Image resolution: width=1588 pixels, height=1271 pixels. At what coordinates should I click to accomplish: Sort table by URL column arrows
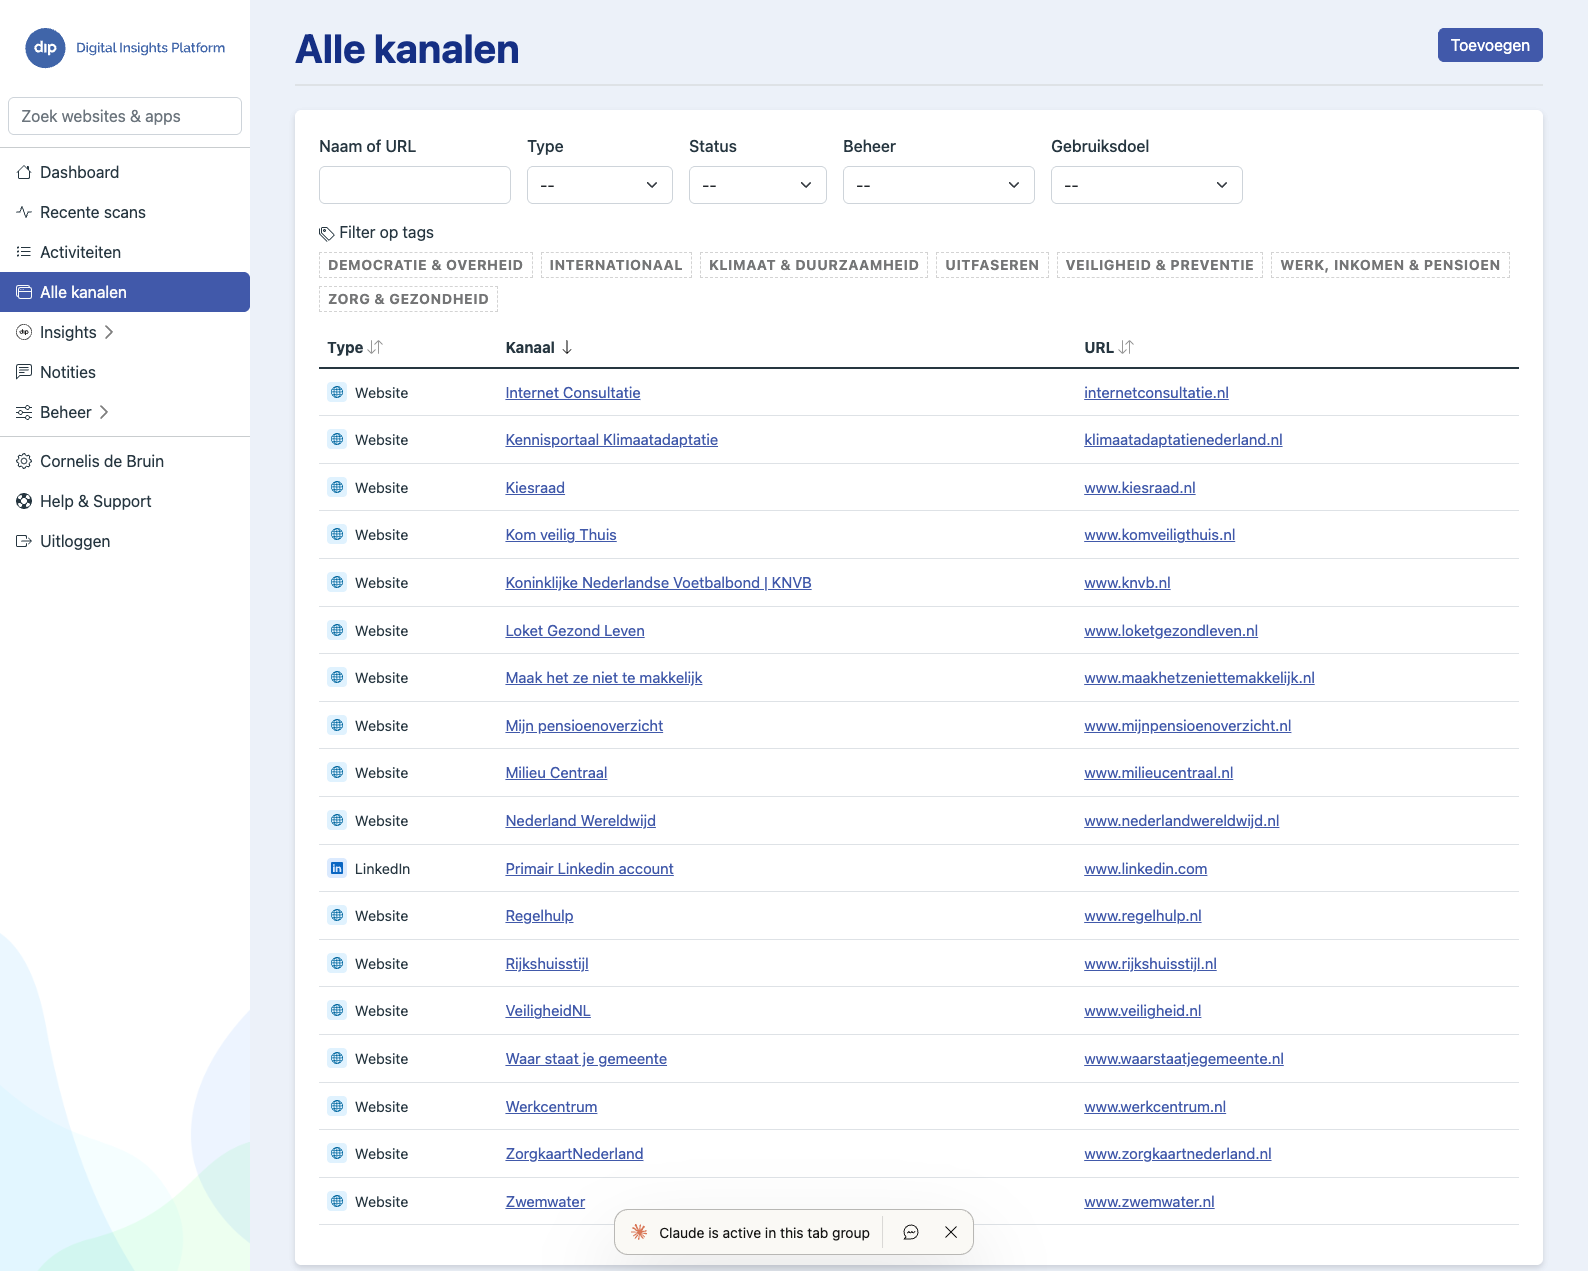tap(1126, 347)
